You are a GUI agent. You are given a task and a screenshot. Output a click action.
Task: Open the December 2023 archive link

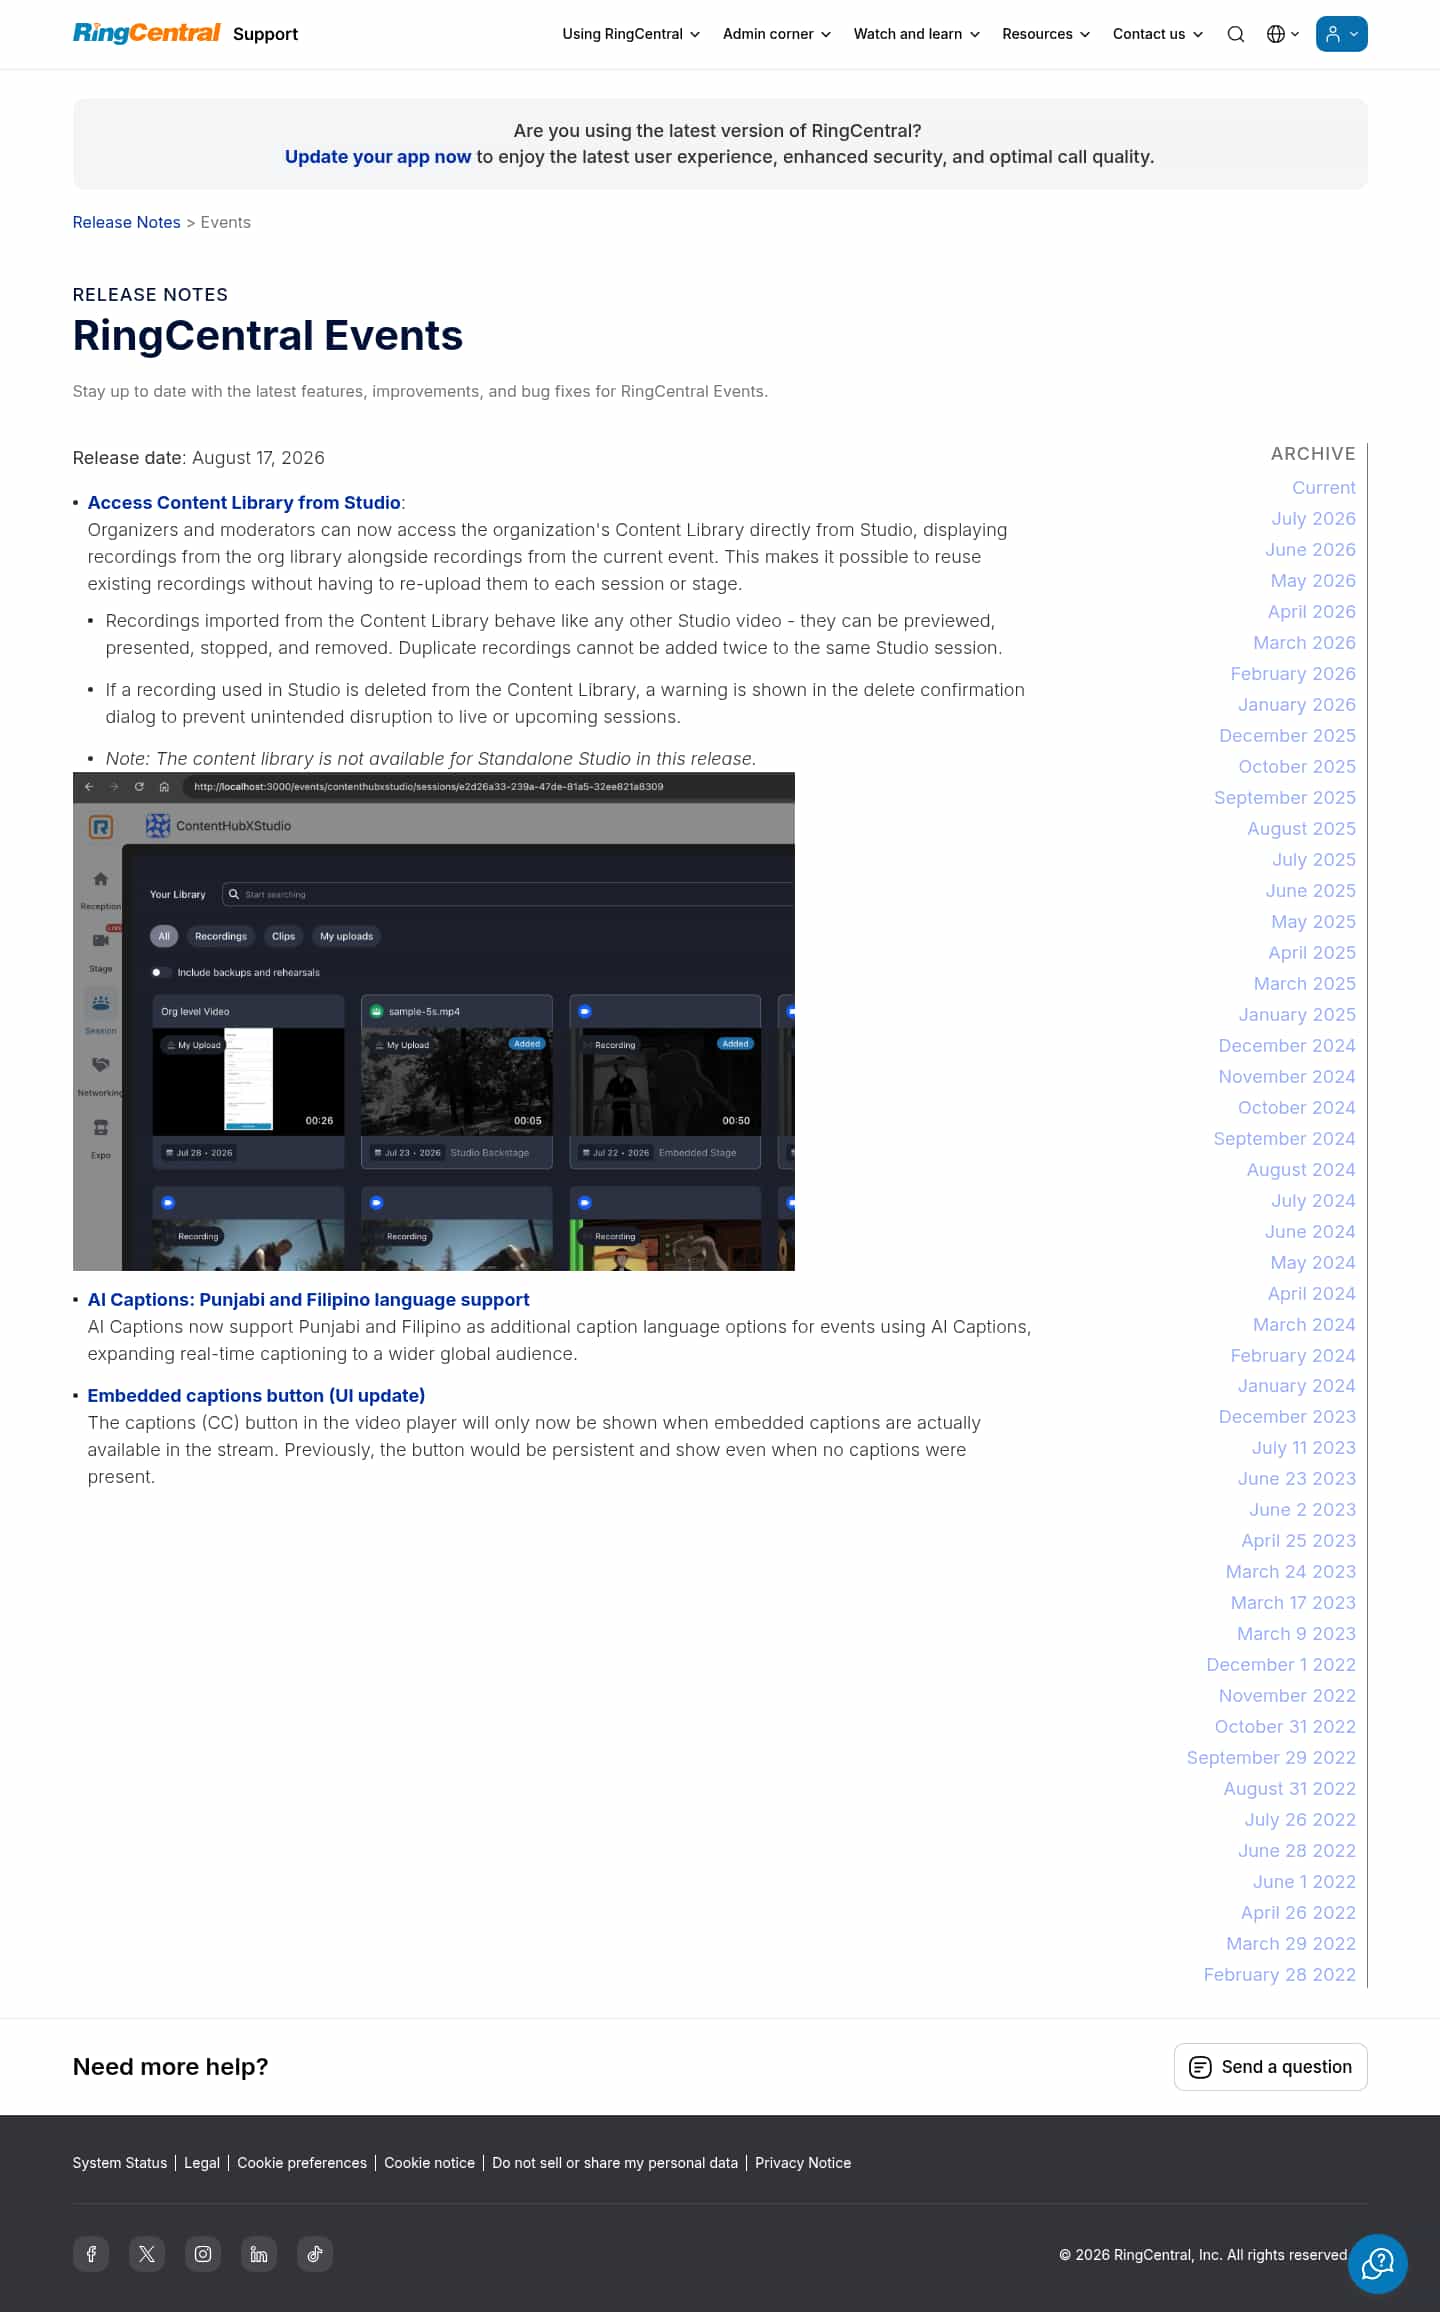[x=1287, y=1417]
